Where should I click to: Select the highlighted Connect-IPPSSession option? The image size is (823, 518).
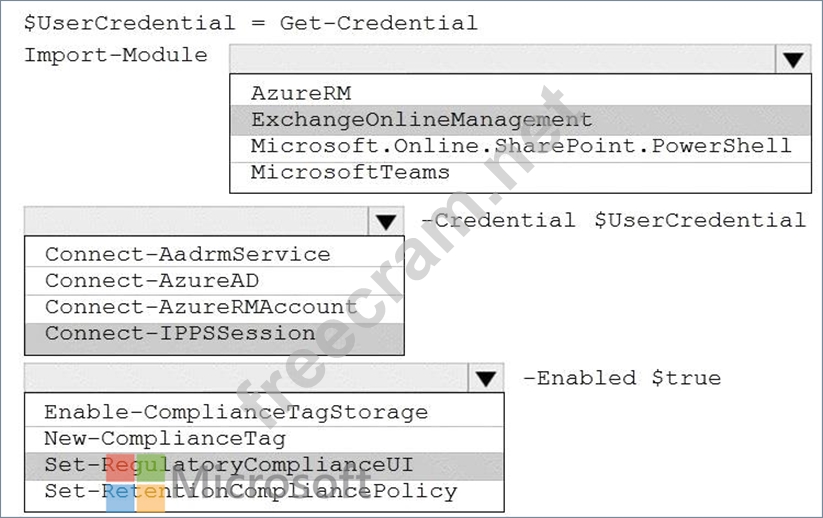[180, 333]
